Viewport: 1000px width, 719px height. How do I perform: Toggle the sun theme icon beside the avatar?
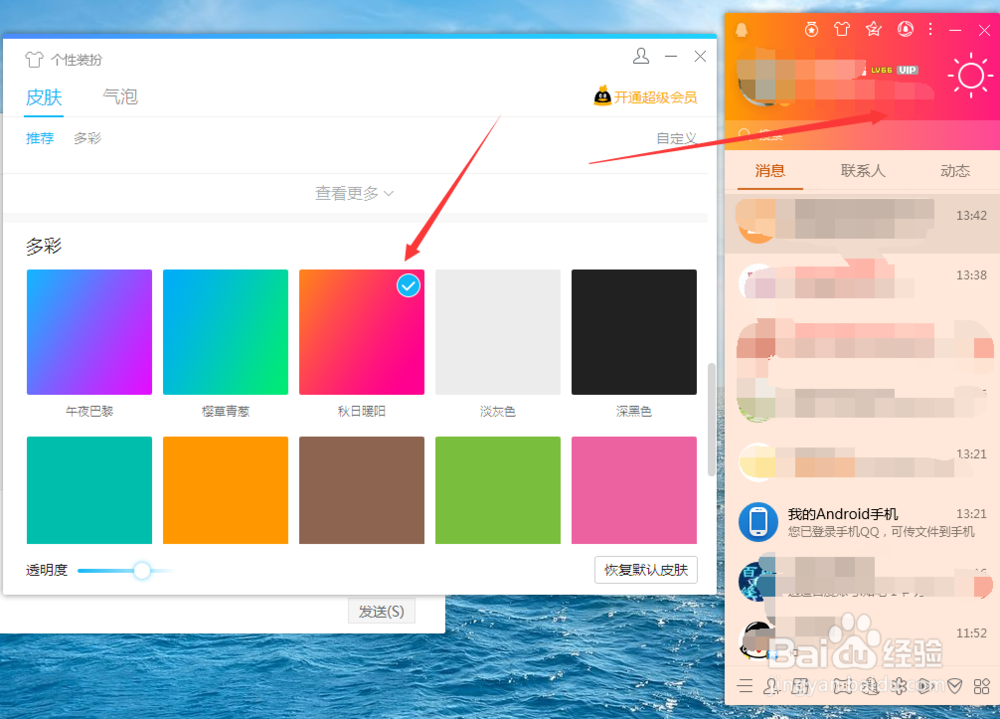970,75
